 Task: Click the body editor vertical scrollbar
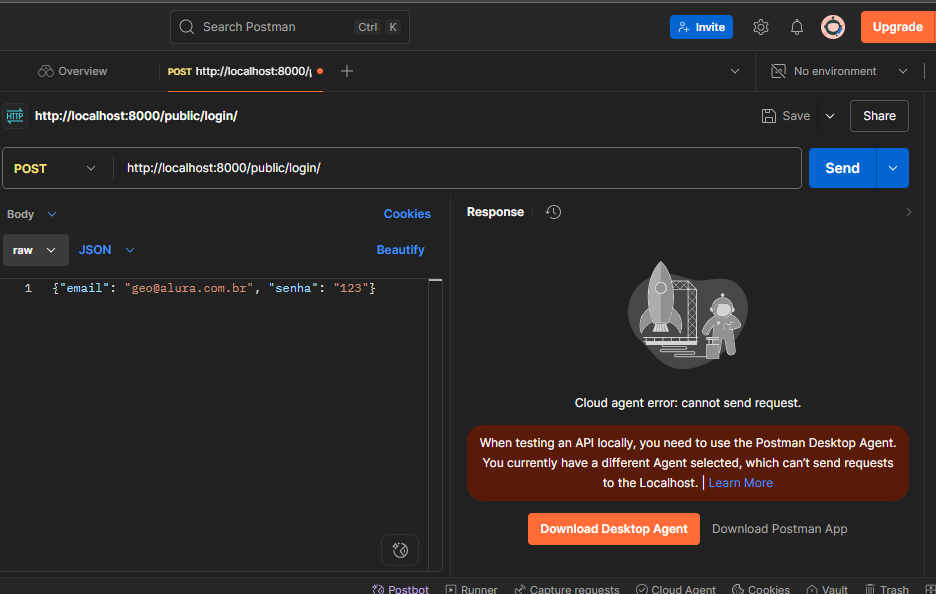[436, 424]
